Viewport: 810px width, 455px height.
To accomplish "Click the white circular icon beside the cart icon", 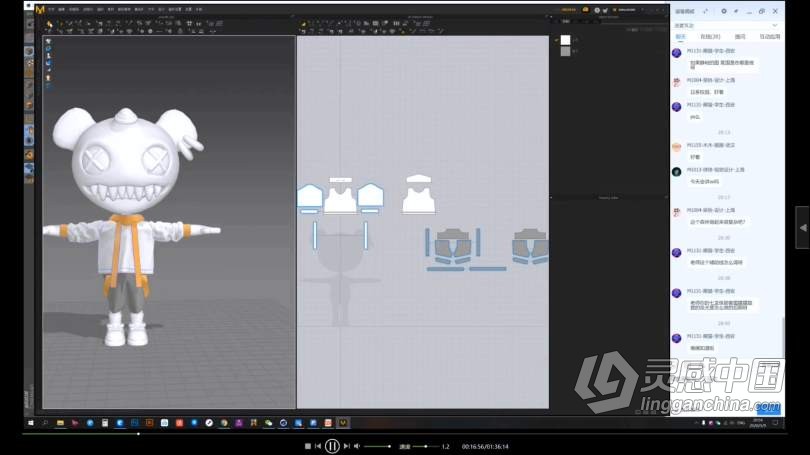I will pos(597,10).
